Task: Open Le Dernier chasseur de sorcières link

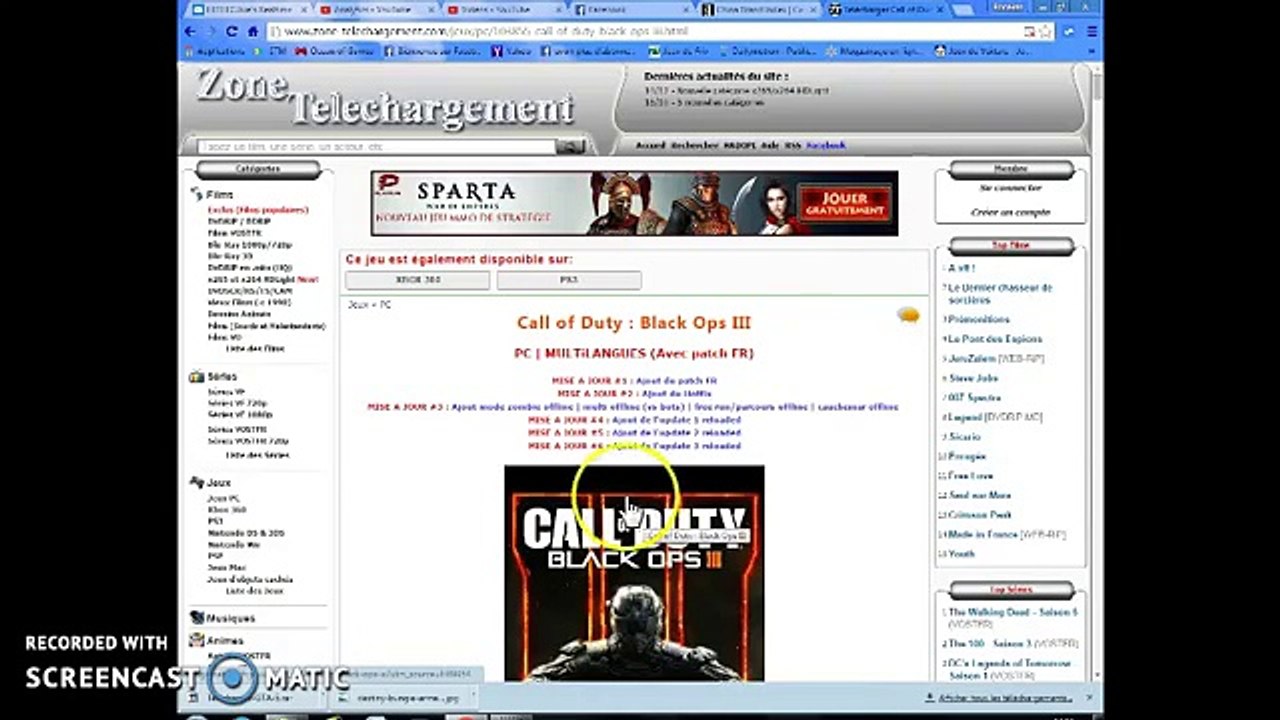Action: (x=1000, y=293)
